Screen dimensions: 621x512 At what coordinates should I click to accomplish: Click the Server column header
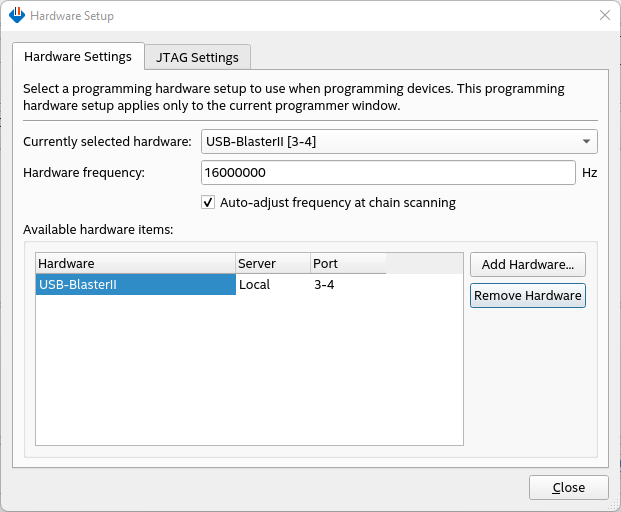point(272,264)
